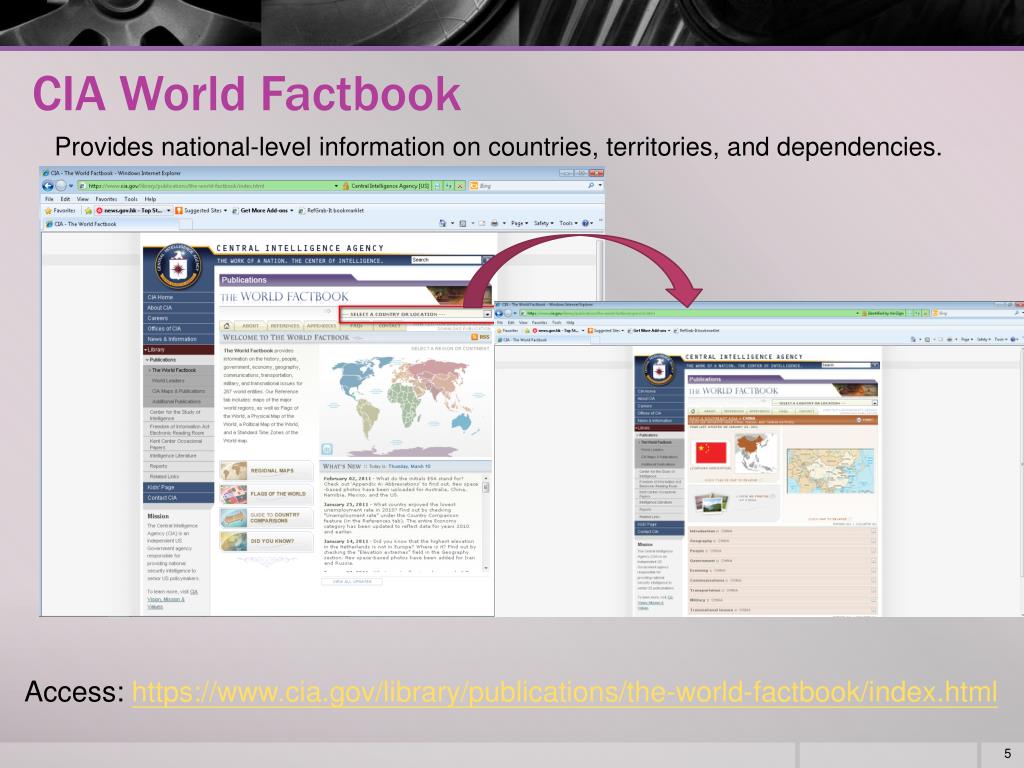Select The World Factbook sidebar item
This screenshot has width=1024, height=768.
[x=178, y=370]
